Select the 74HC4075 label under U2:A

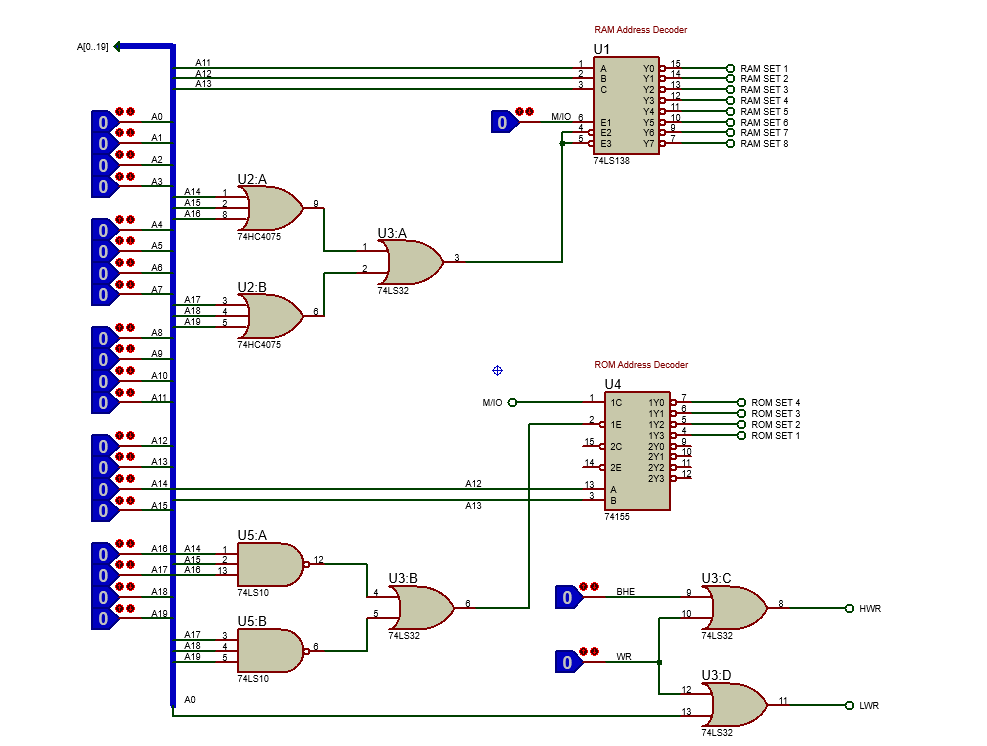coord(259,237)
